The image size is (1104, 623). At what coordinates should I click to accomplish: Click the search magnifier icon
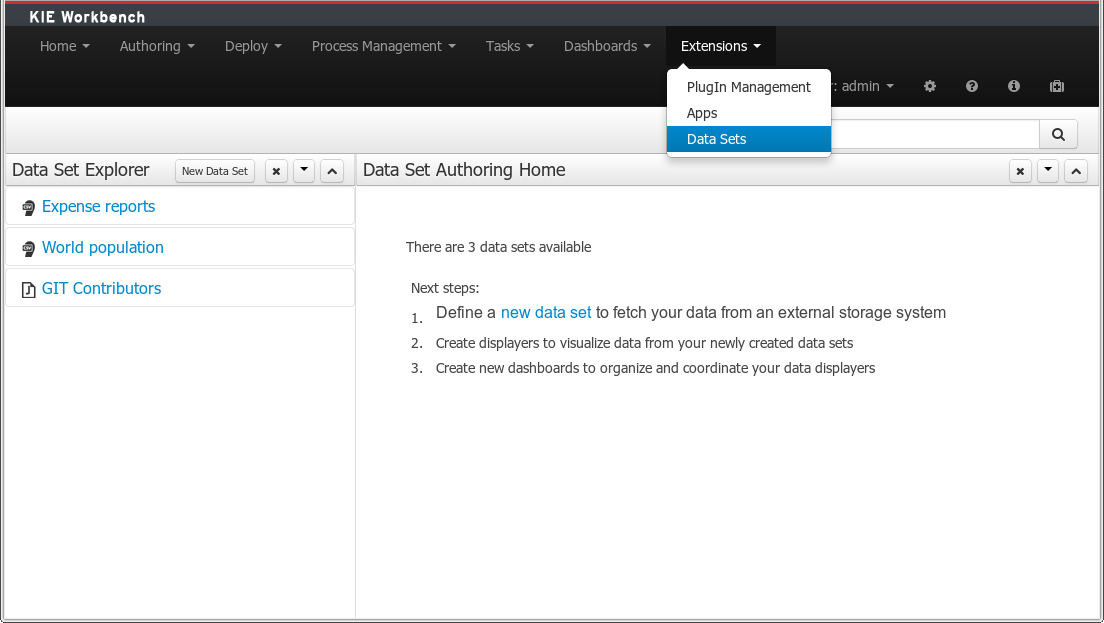(1058, 133)
